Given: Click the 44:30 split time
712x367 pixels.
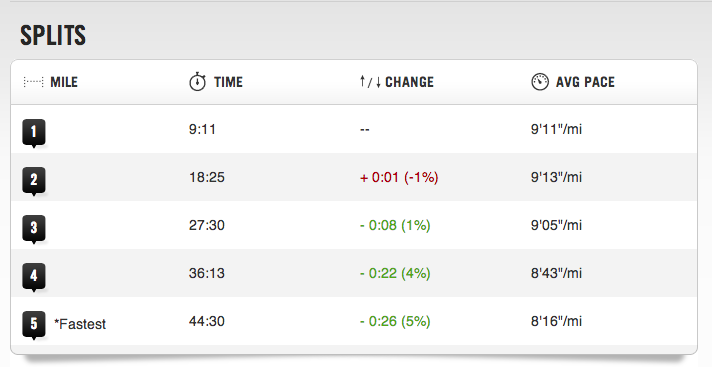Looking at the screenshot, I should pos(207,322).
